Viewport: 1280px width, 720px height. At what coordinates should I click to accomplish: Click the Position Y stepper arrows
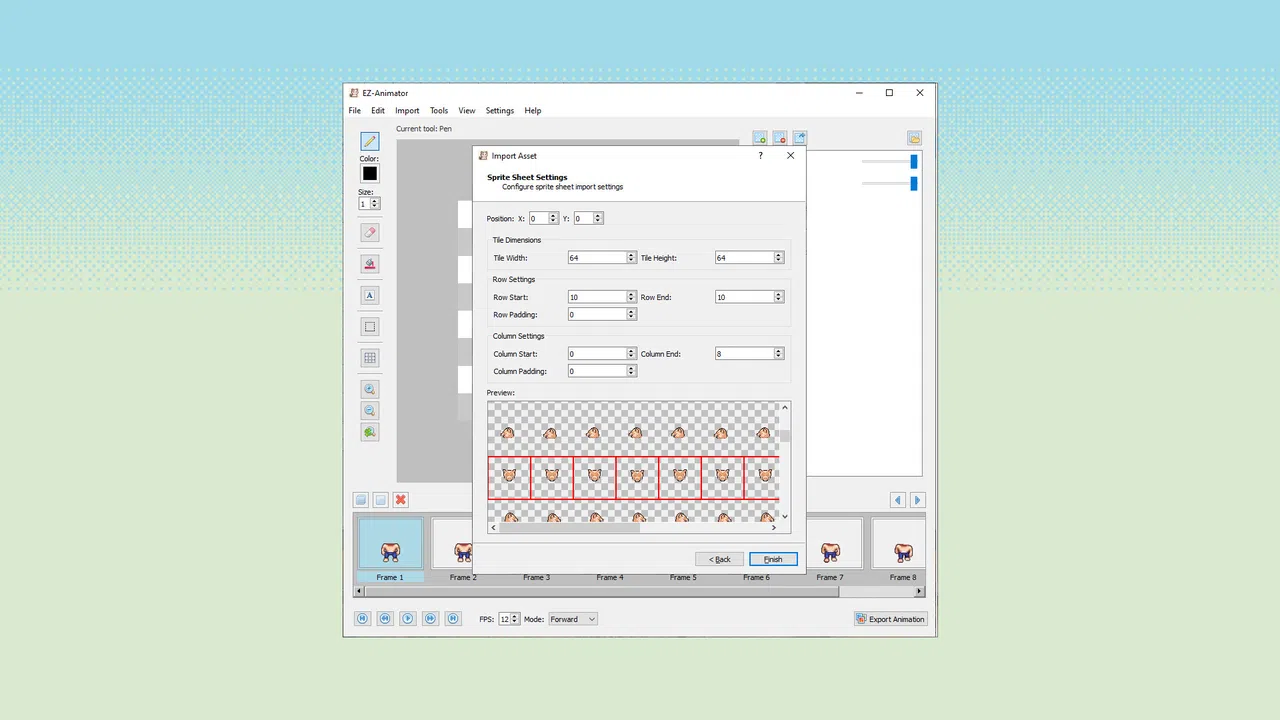598,218
